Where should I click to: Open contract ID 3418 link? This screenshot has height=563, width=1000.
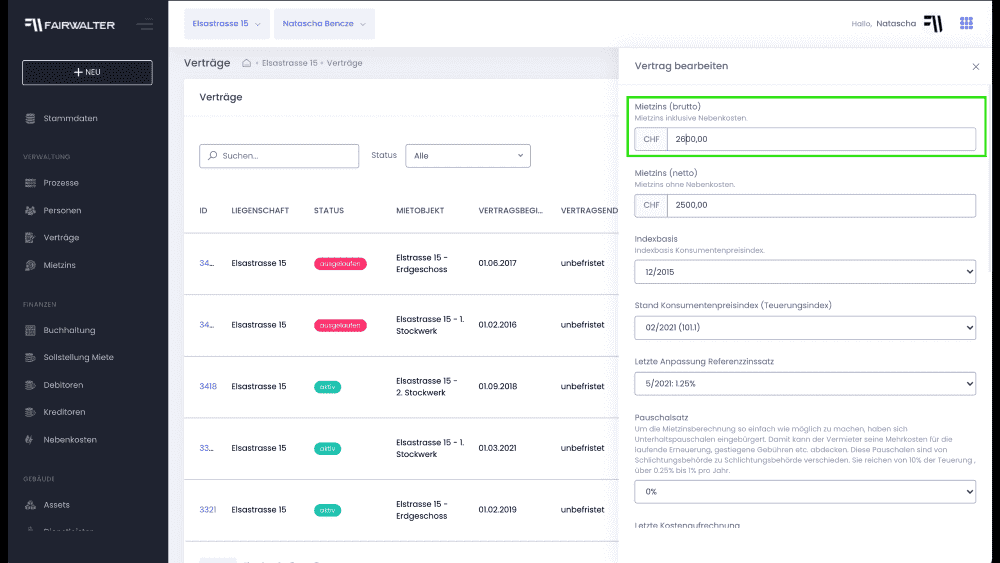click(x=208, y=386)
